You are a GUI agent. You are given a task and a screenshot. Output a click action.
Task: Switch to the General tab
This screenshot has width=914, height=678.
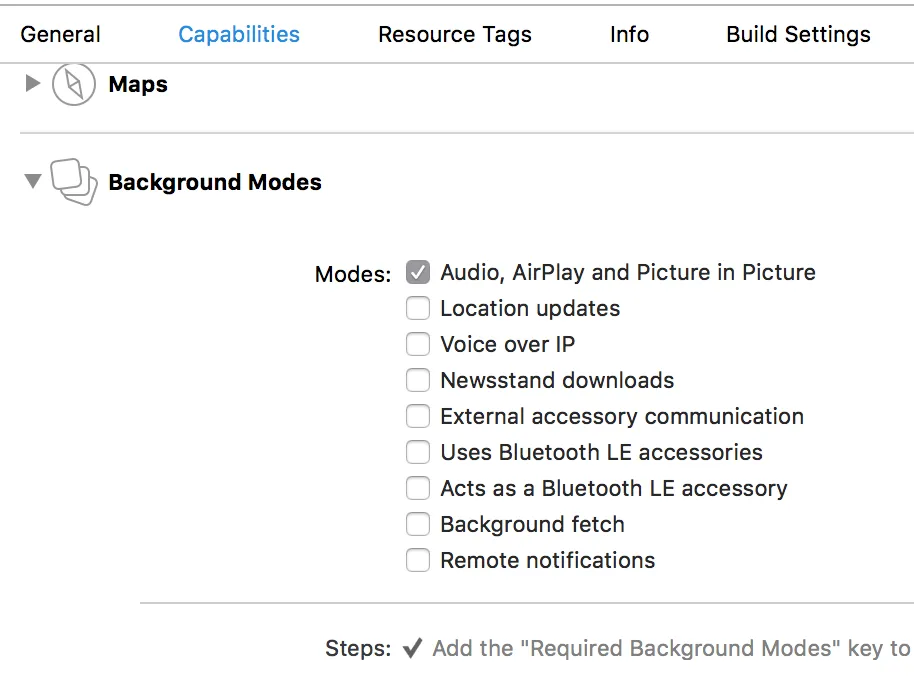[x=61, y=34]
